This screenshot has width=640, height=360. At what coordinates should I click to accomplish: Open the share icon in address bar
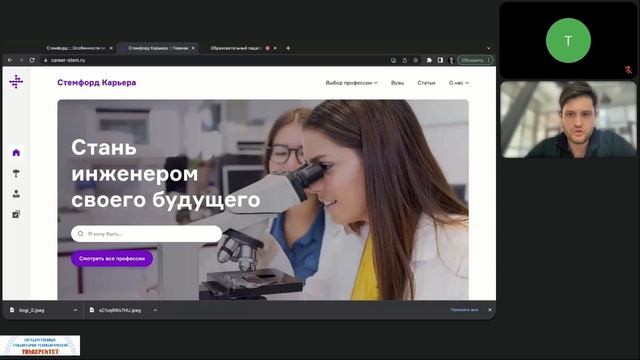[404, 60]
